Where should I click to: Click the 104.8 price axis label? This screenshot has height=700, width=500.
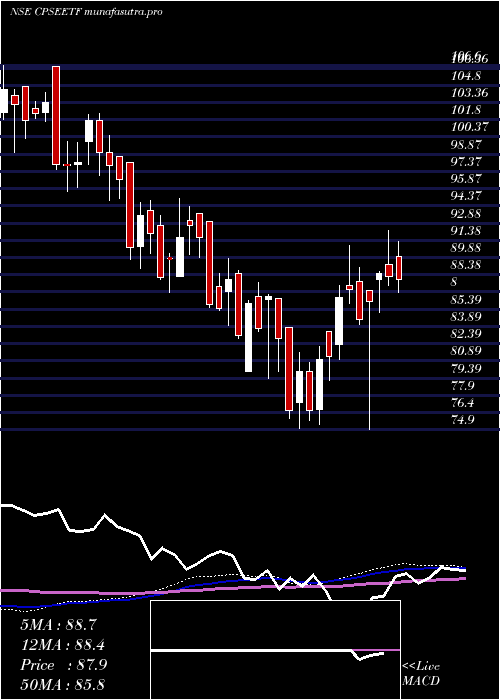466,76
